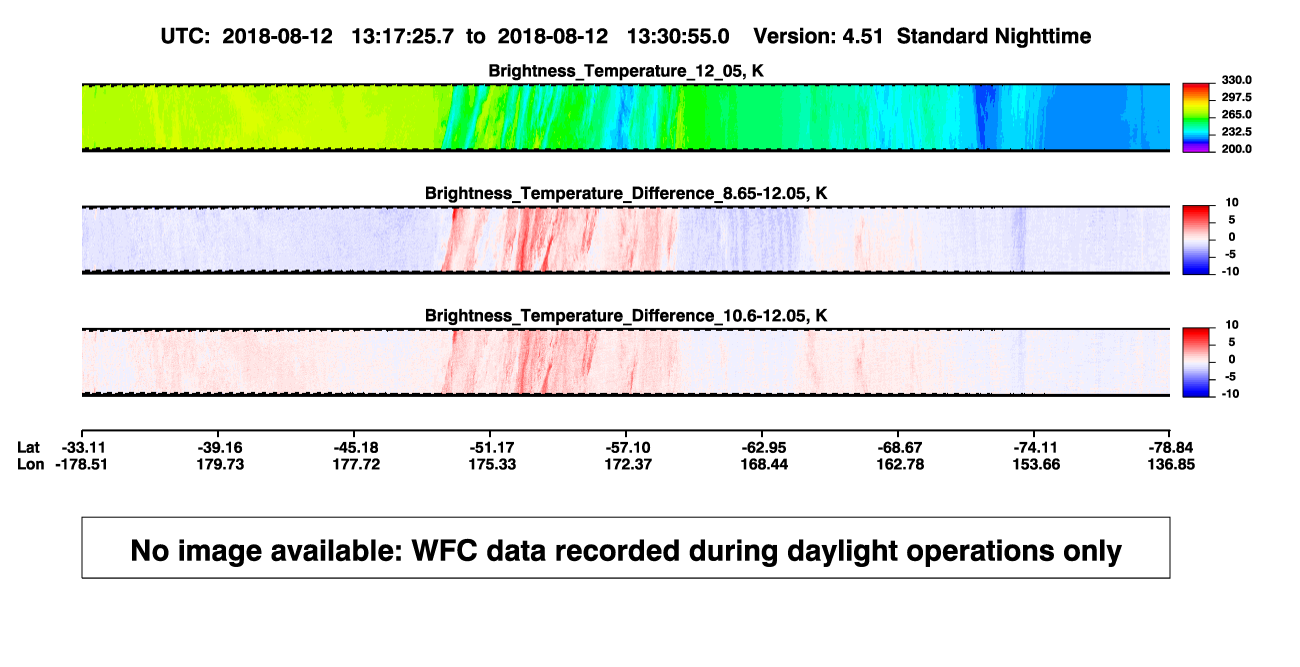Click the 265.0 color scale label

click(1237, 114)
